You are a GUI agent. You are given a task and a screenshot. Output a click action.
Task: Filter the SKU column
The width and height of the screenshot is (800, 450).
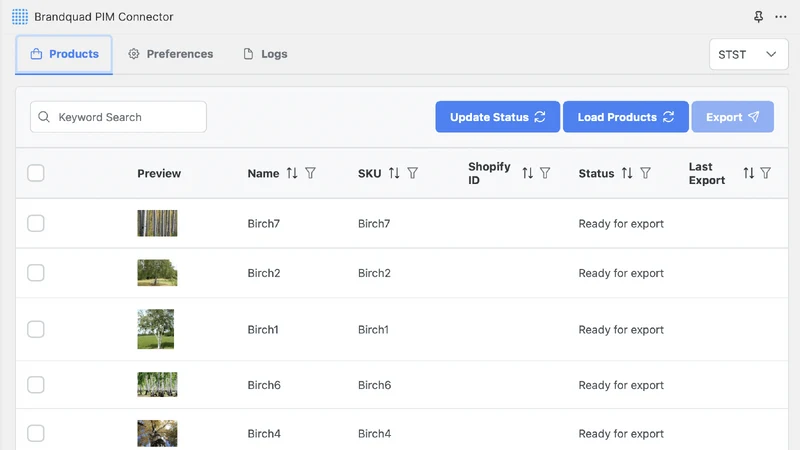413,173
